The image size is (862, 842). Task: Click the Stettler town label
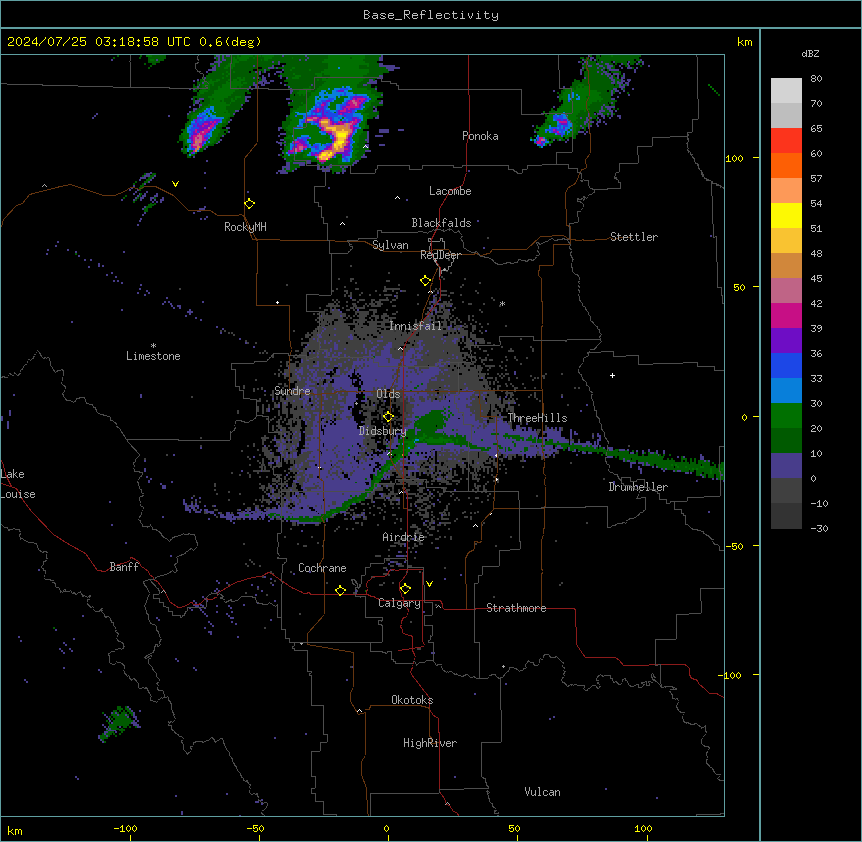[634, 237]
